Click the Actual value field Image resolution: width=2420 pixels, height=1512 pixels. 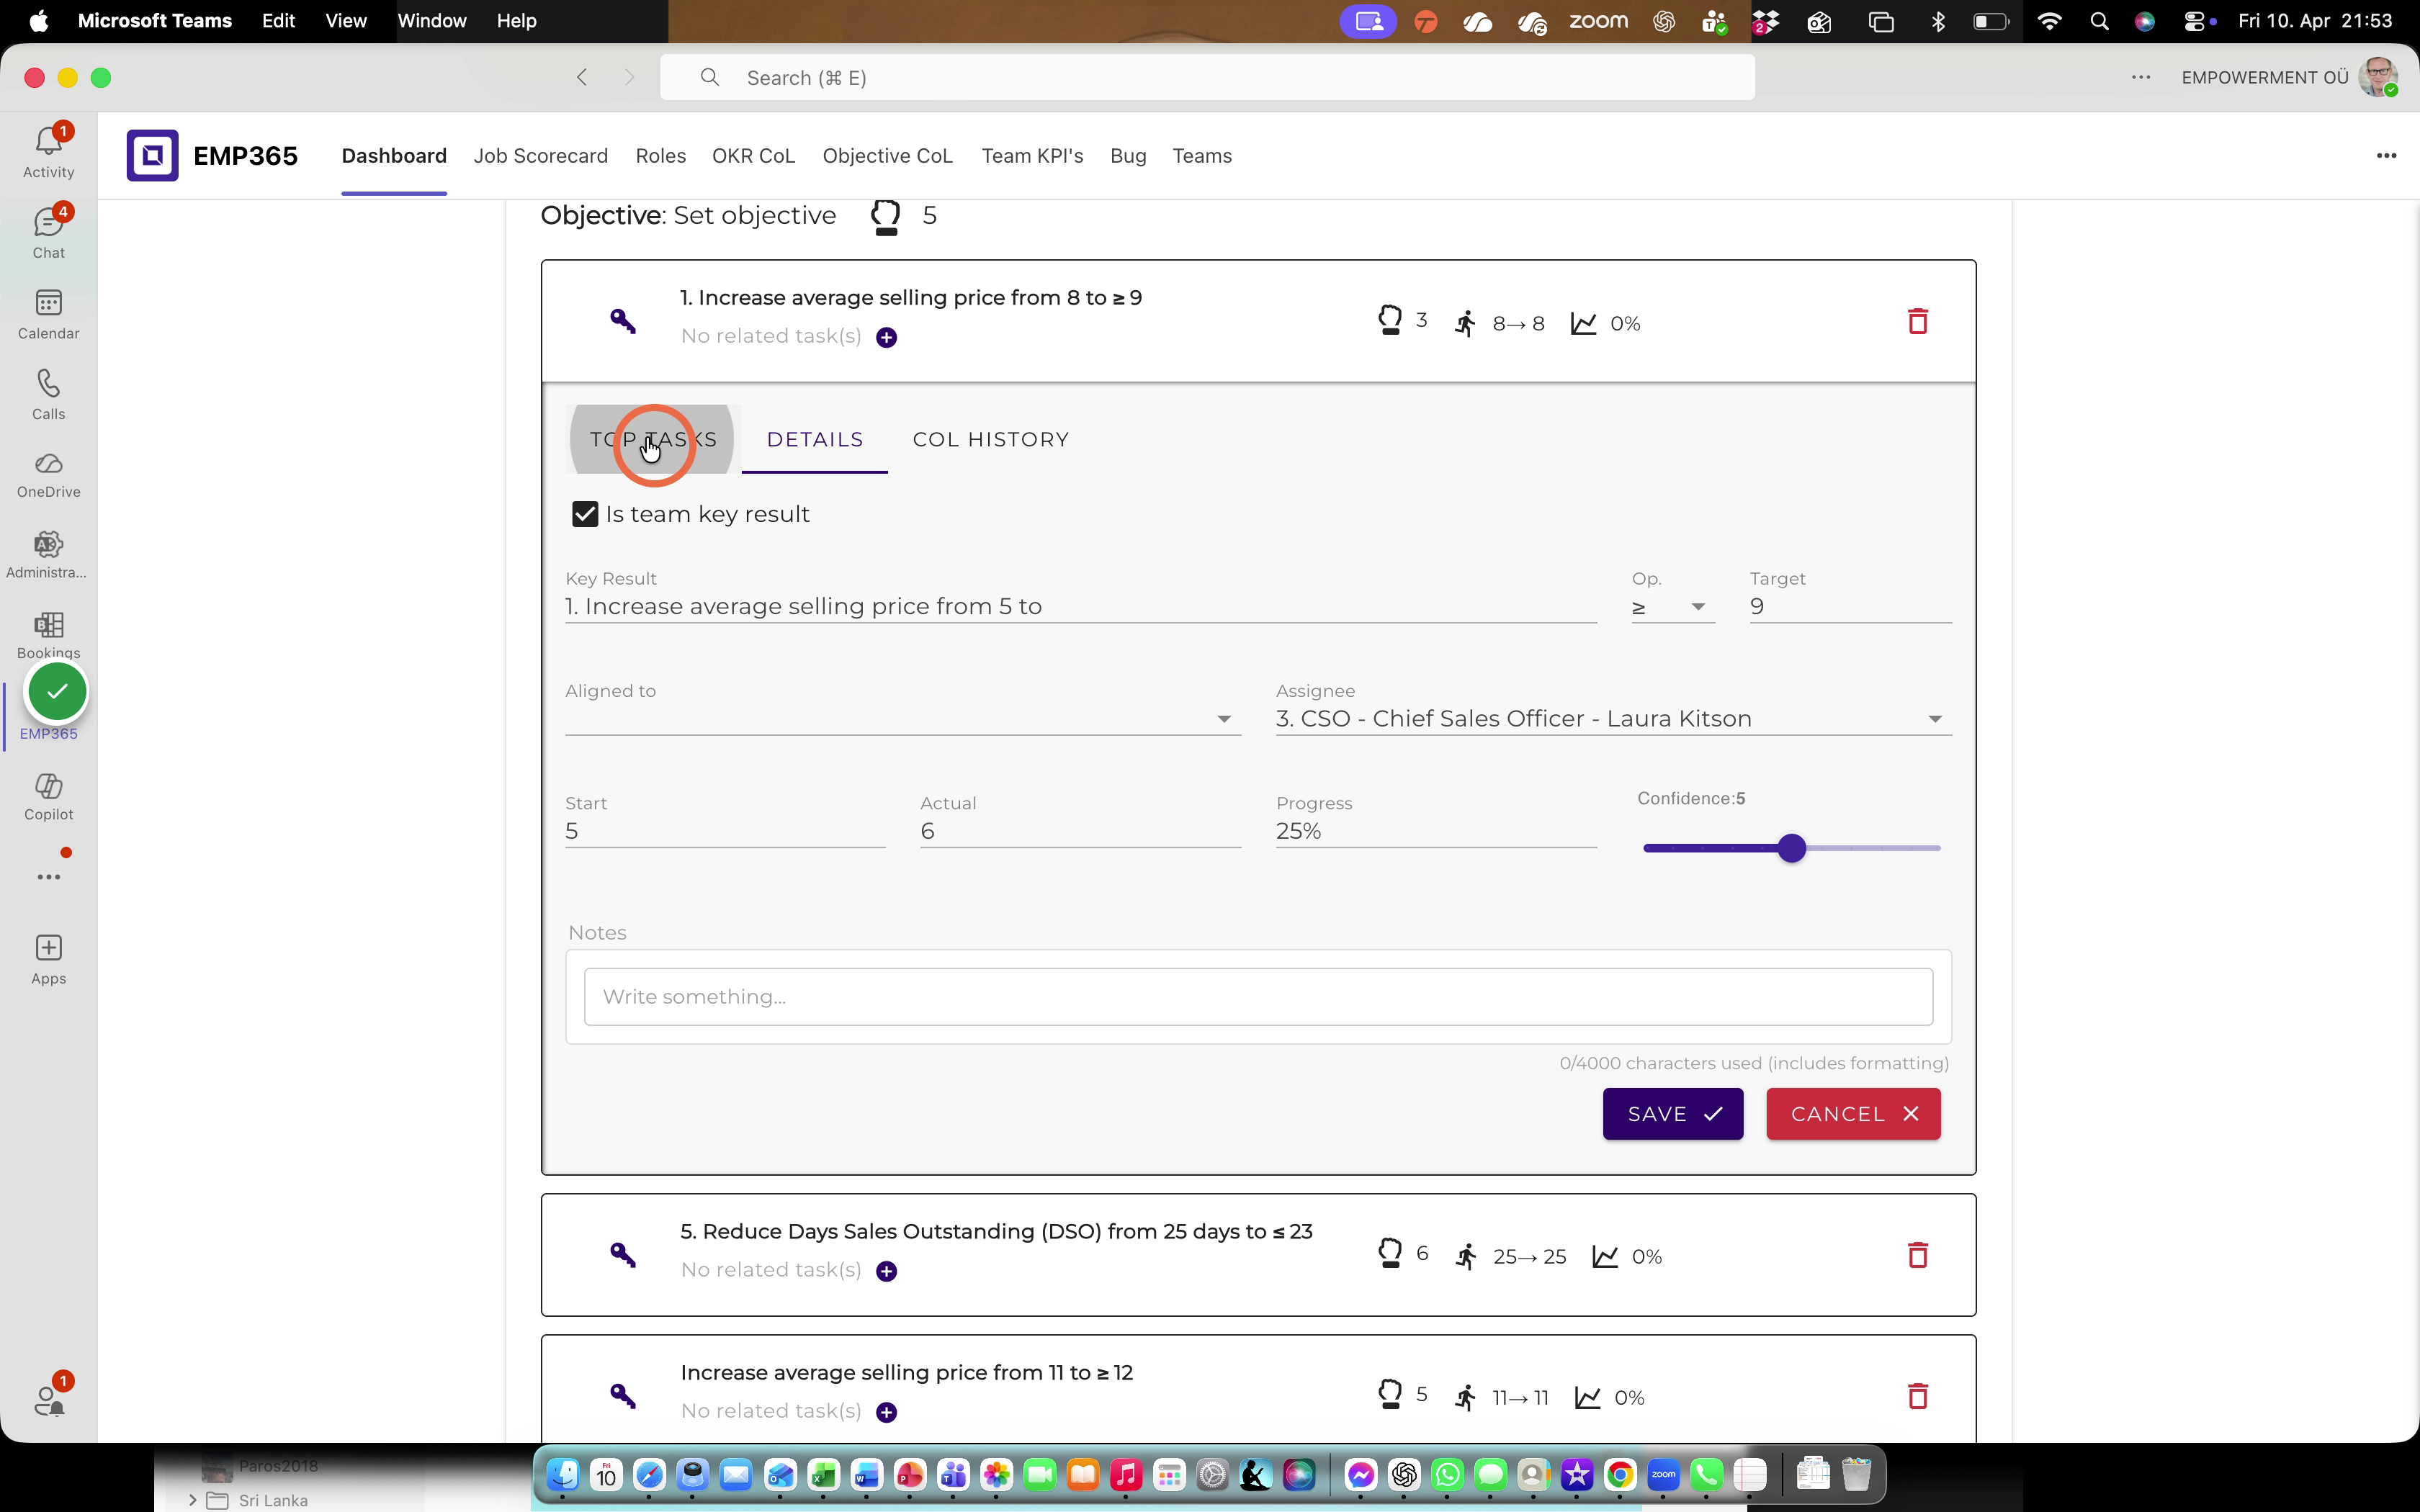(1080, 832)
